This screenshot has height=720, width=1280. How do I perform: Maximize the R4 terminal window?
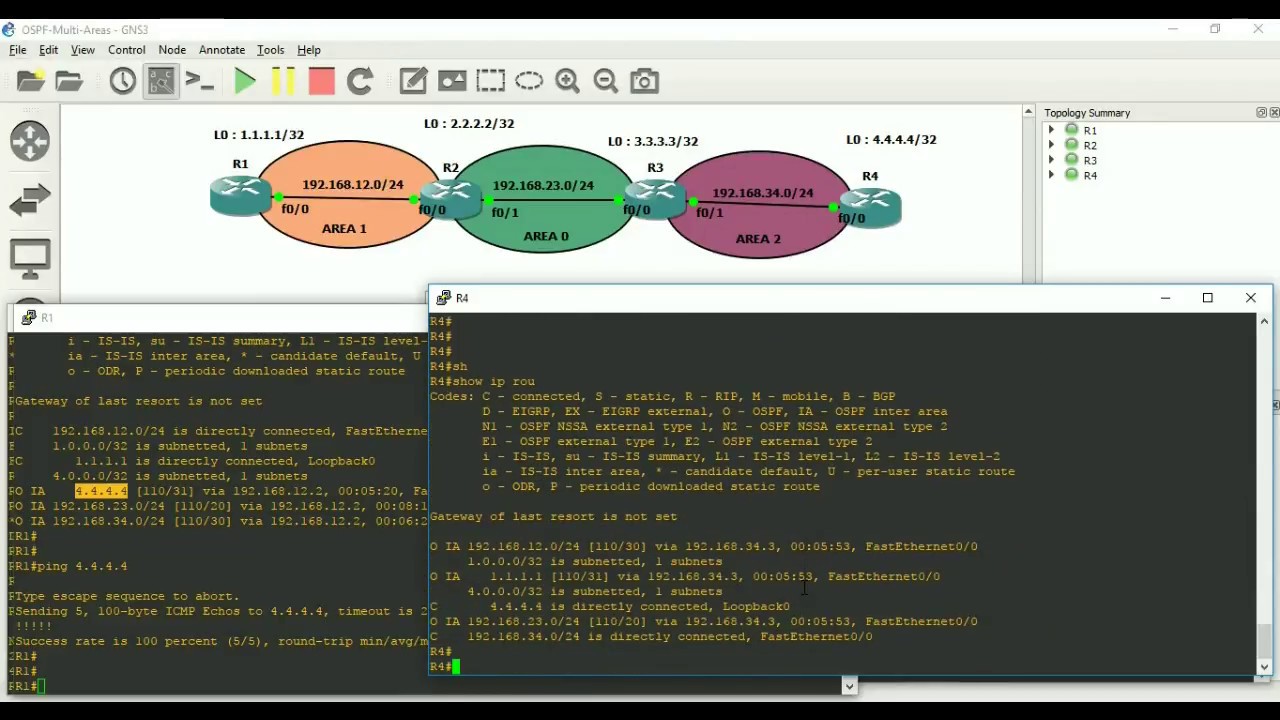pos(1208,298)
